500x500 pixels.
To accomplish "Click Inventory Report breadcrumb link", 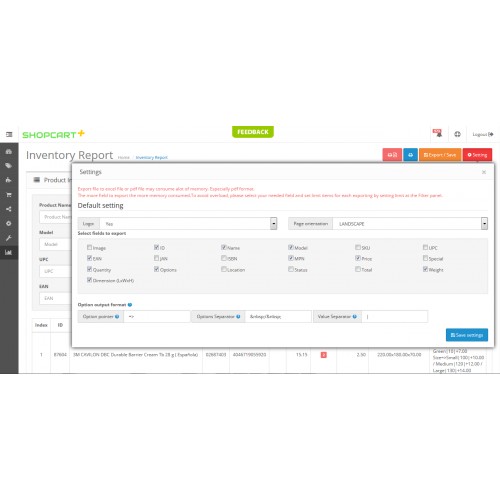I will coord(151,157).
